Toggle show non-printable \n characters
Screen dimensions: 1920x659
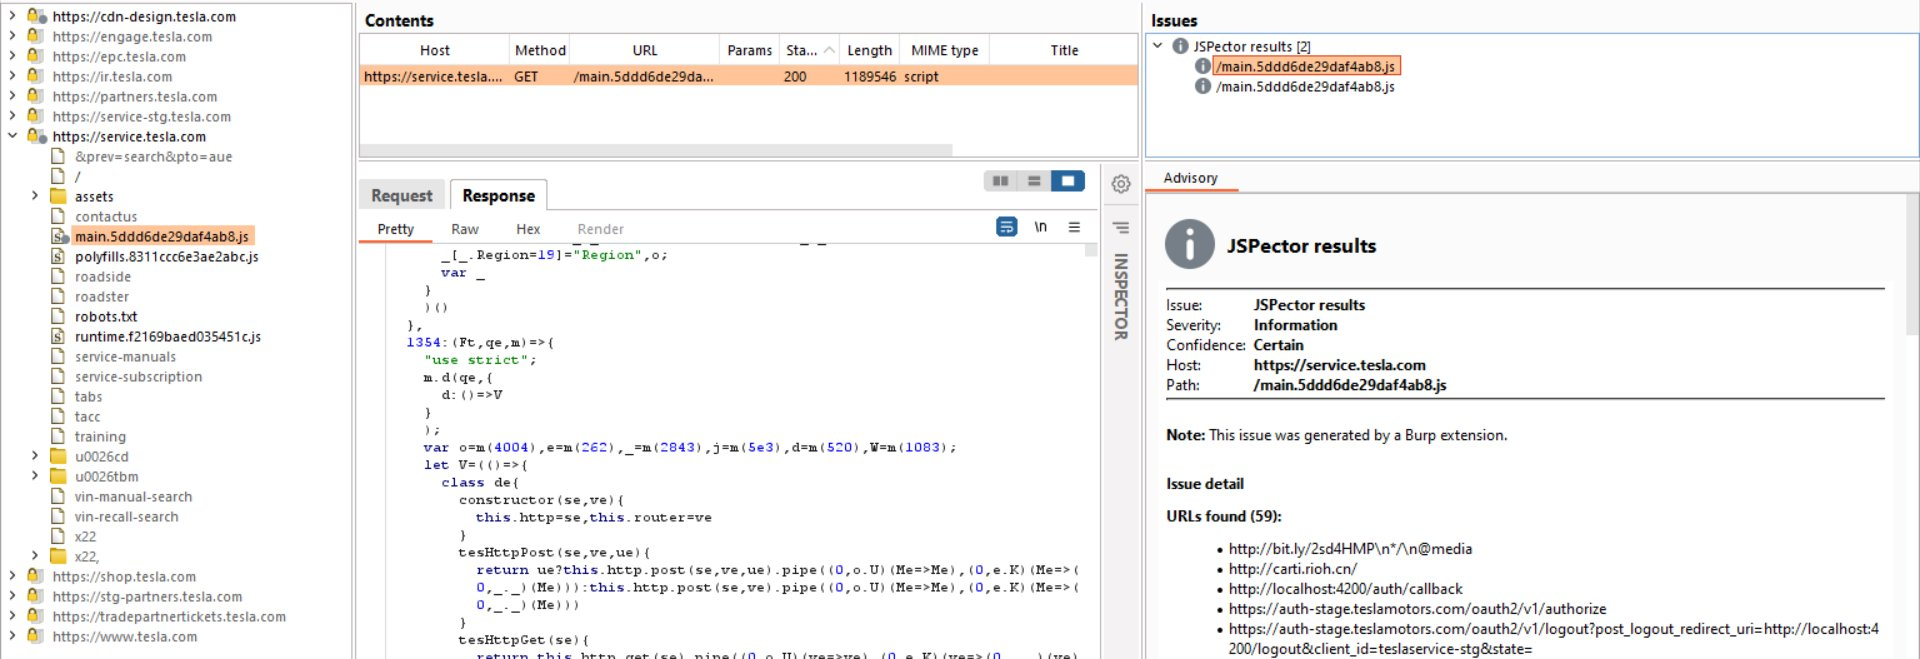pyautogui.click(x=1040, y=227)
